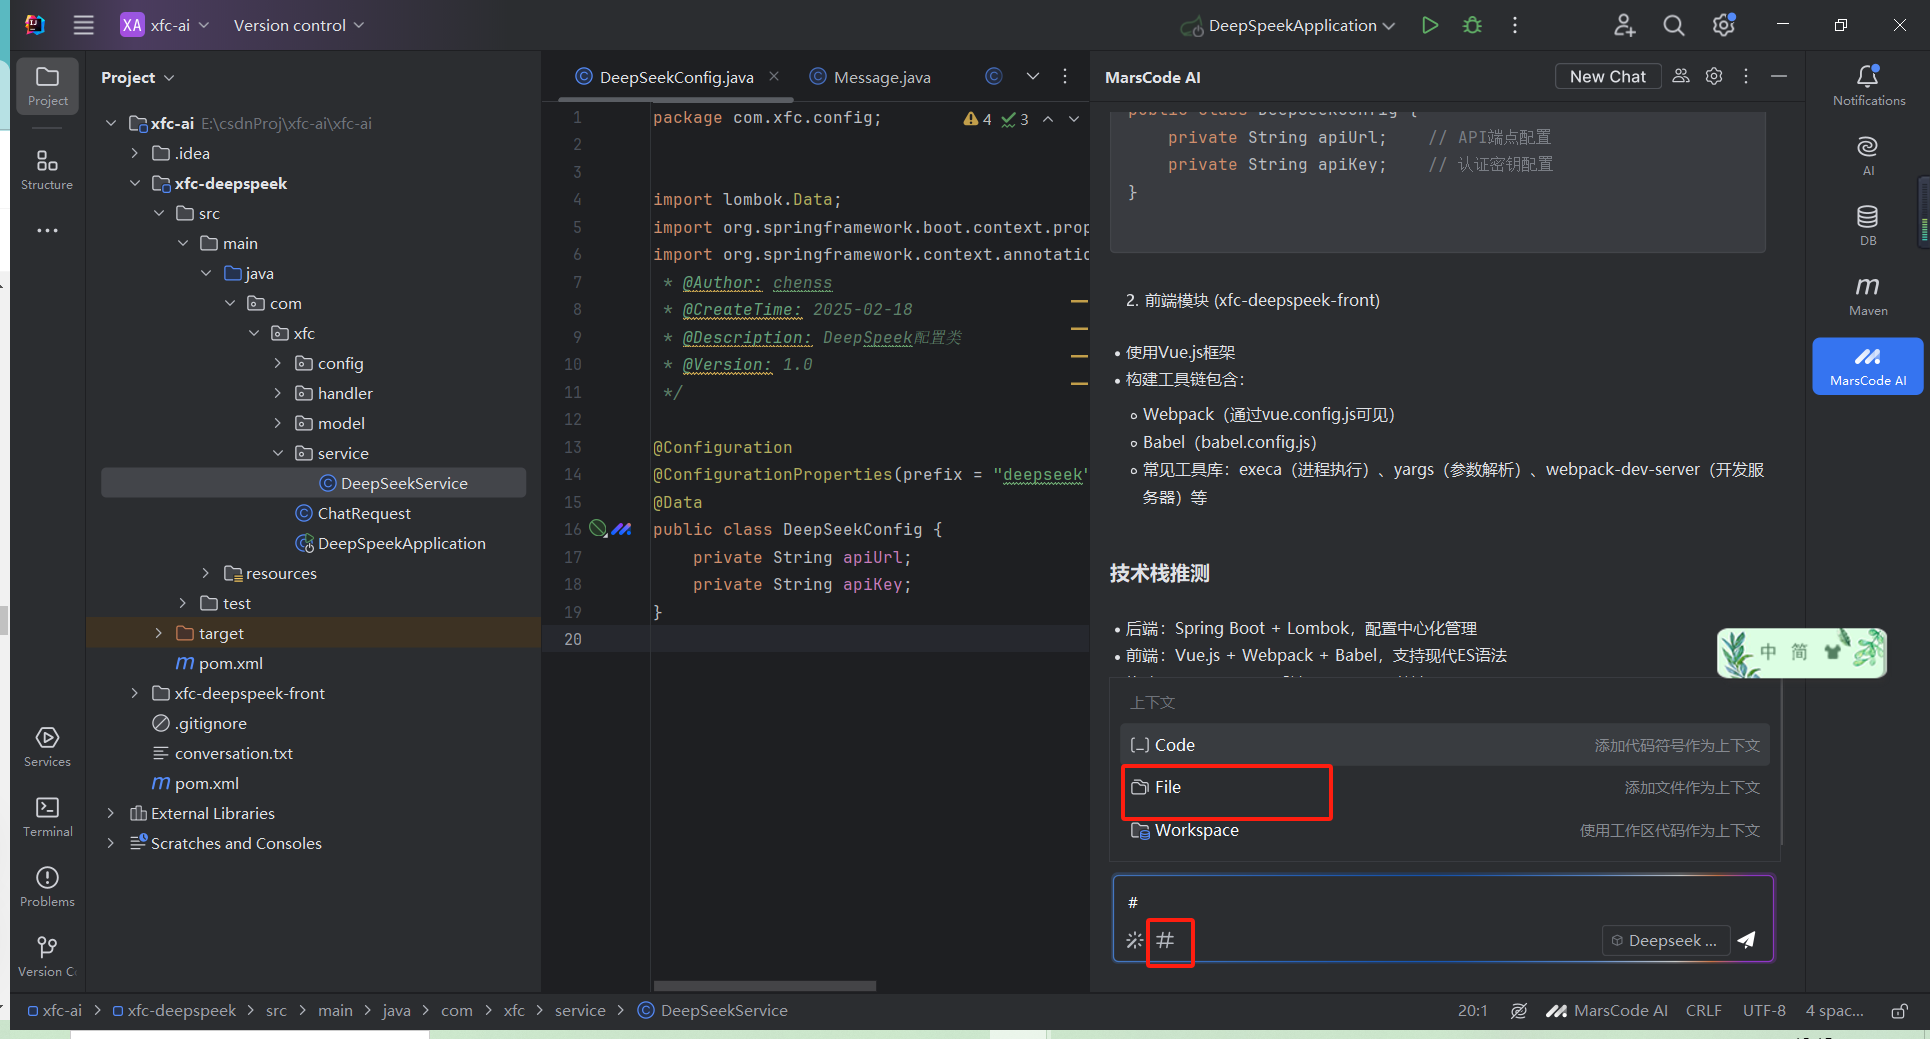Screen dimensions: 1930x1039
Task: Open the Maven tool window
Action: click(x=1868, y=296)
